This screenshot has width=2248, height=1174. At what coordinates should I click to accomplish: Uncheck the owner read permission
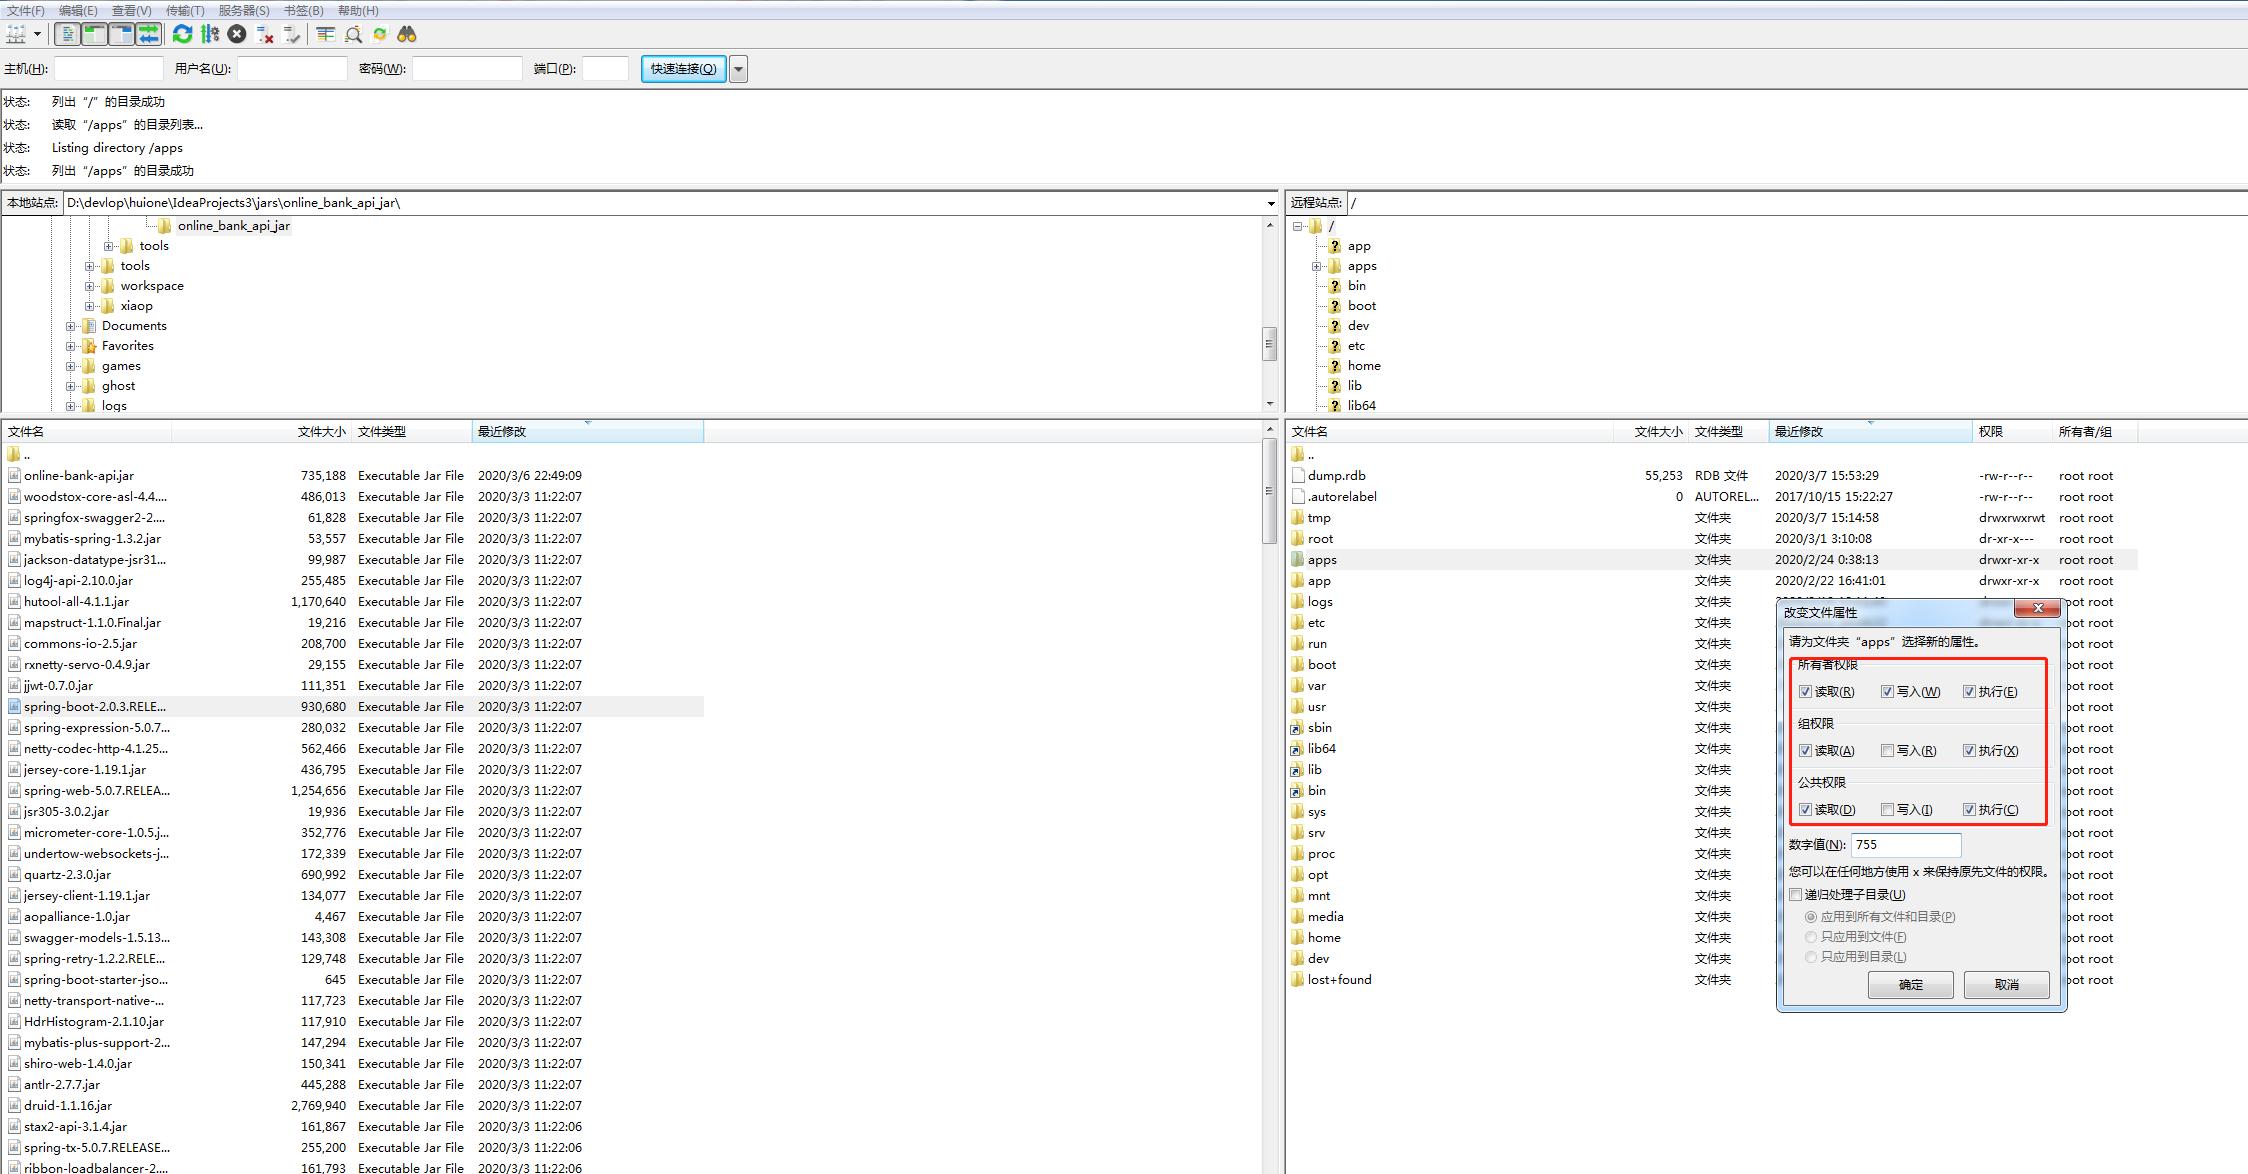click(1804, 691)
